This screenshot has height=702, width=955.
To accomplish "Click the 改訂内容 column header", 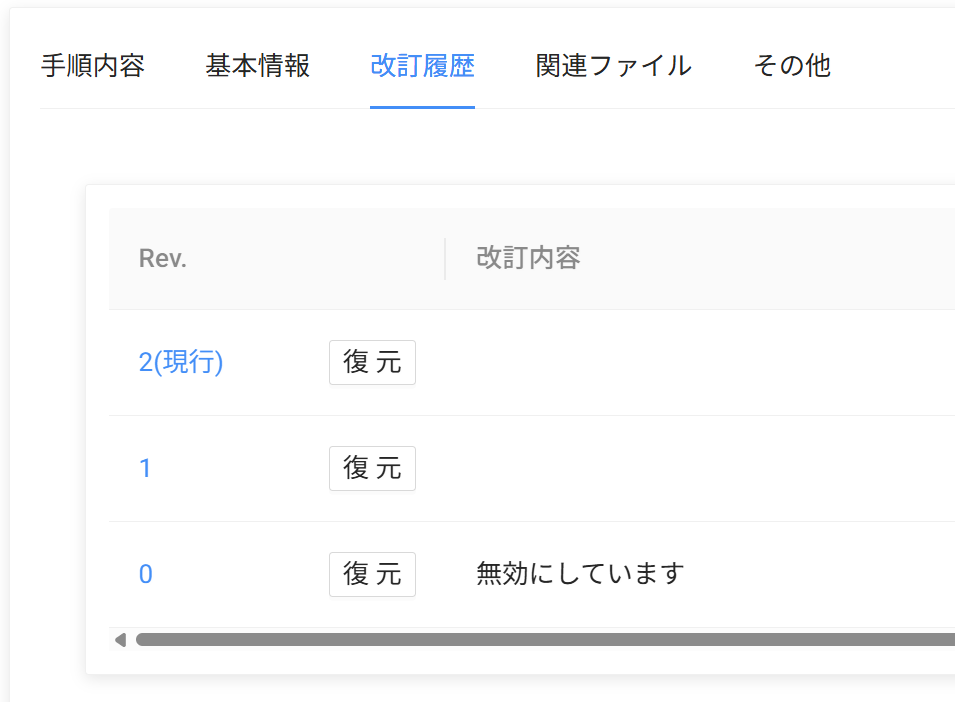I will point(528,259).
